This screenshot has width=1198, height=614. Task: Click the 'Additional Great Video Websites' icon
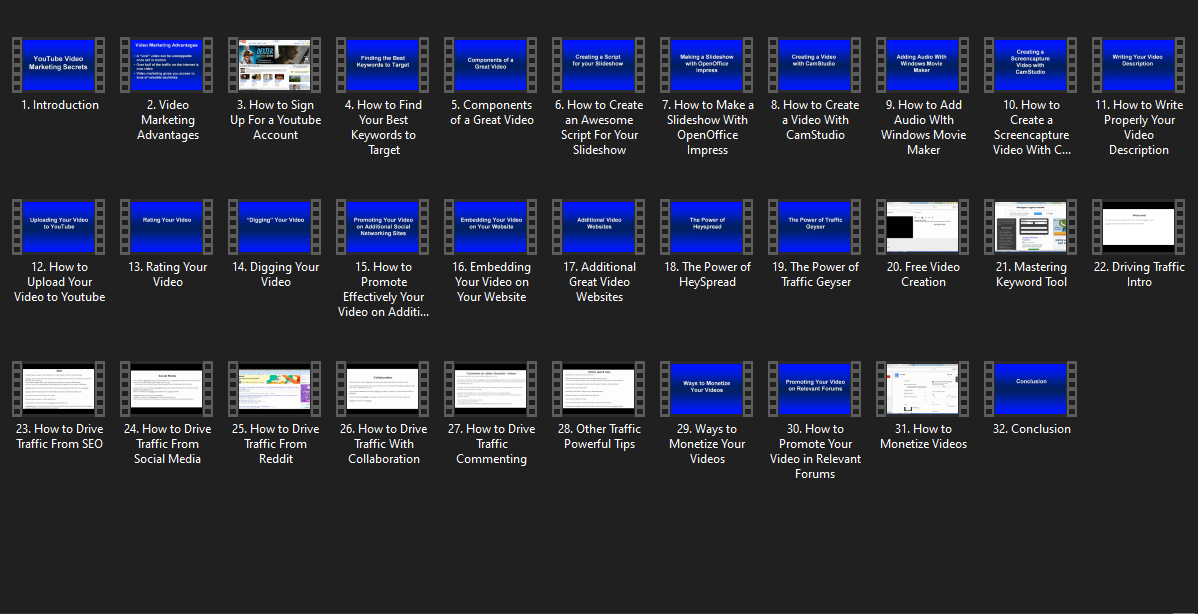[600, 227]
